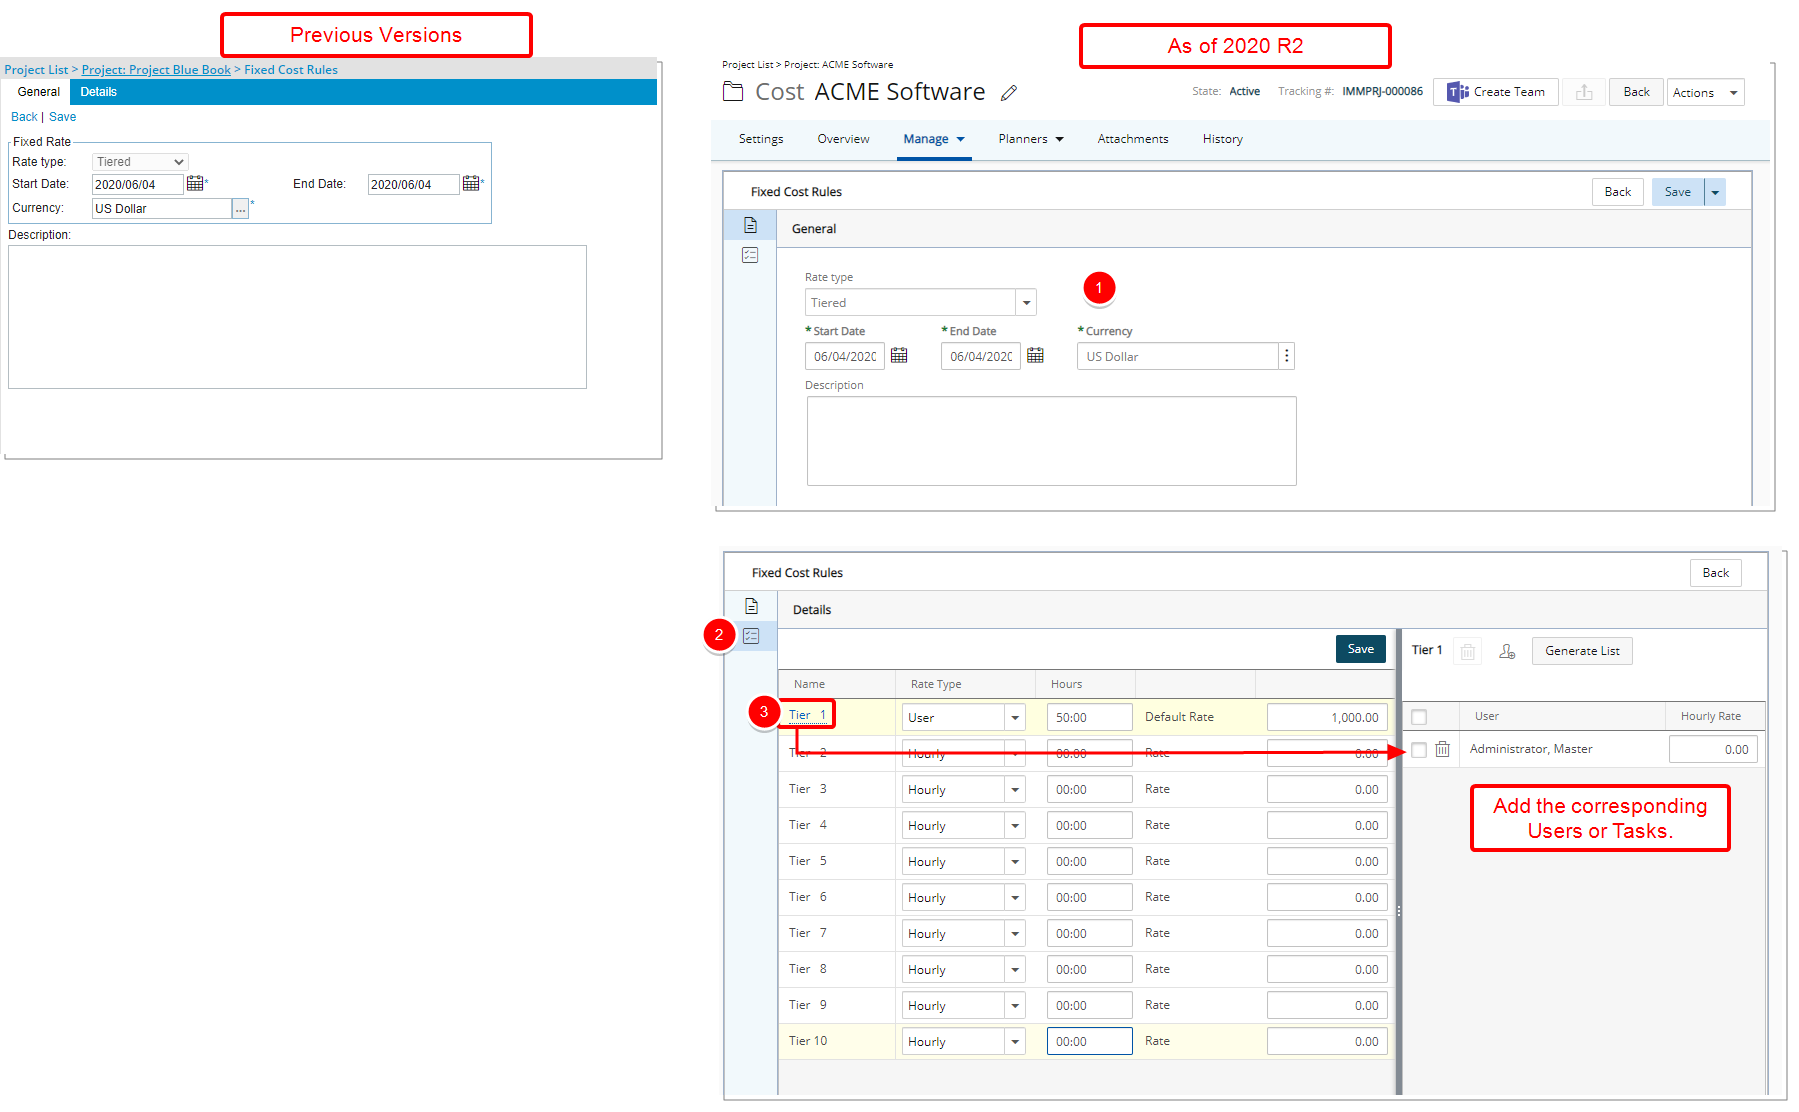The width and height of the screenshot is (1799, 1112).
Task: Switch to General tab in previous version
Action: 38,92
